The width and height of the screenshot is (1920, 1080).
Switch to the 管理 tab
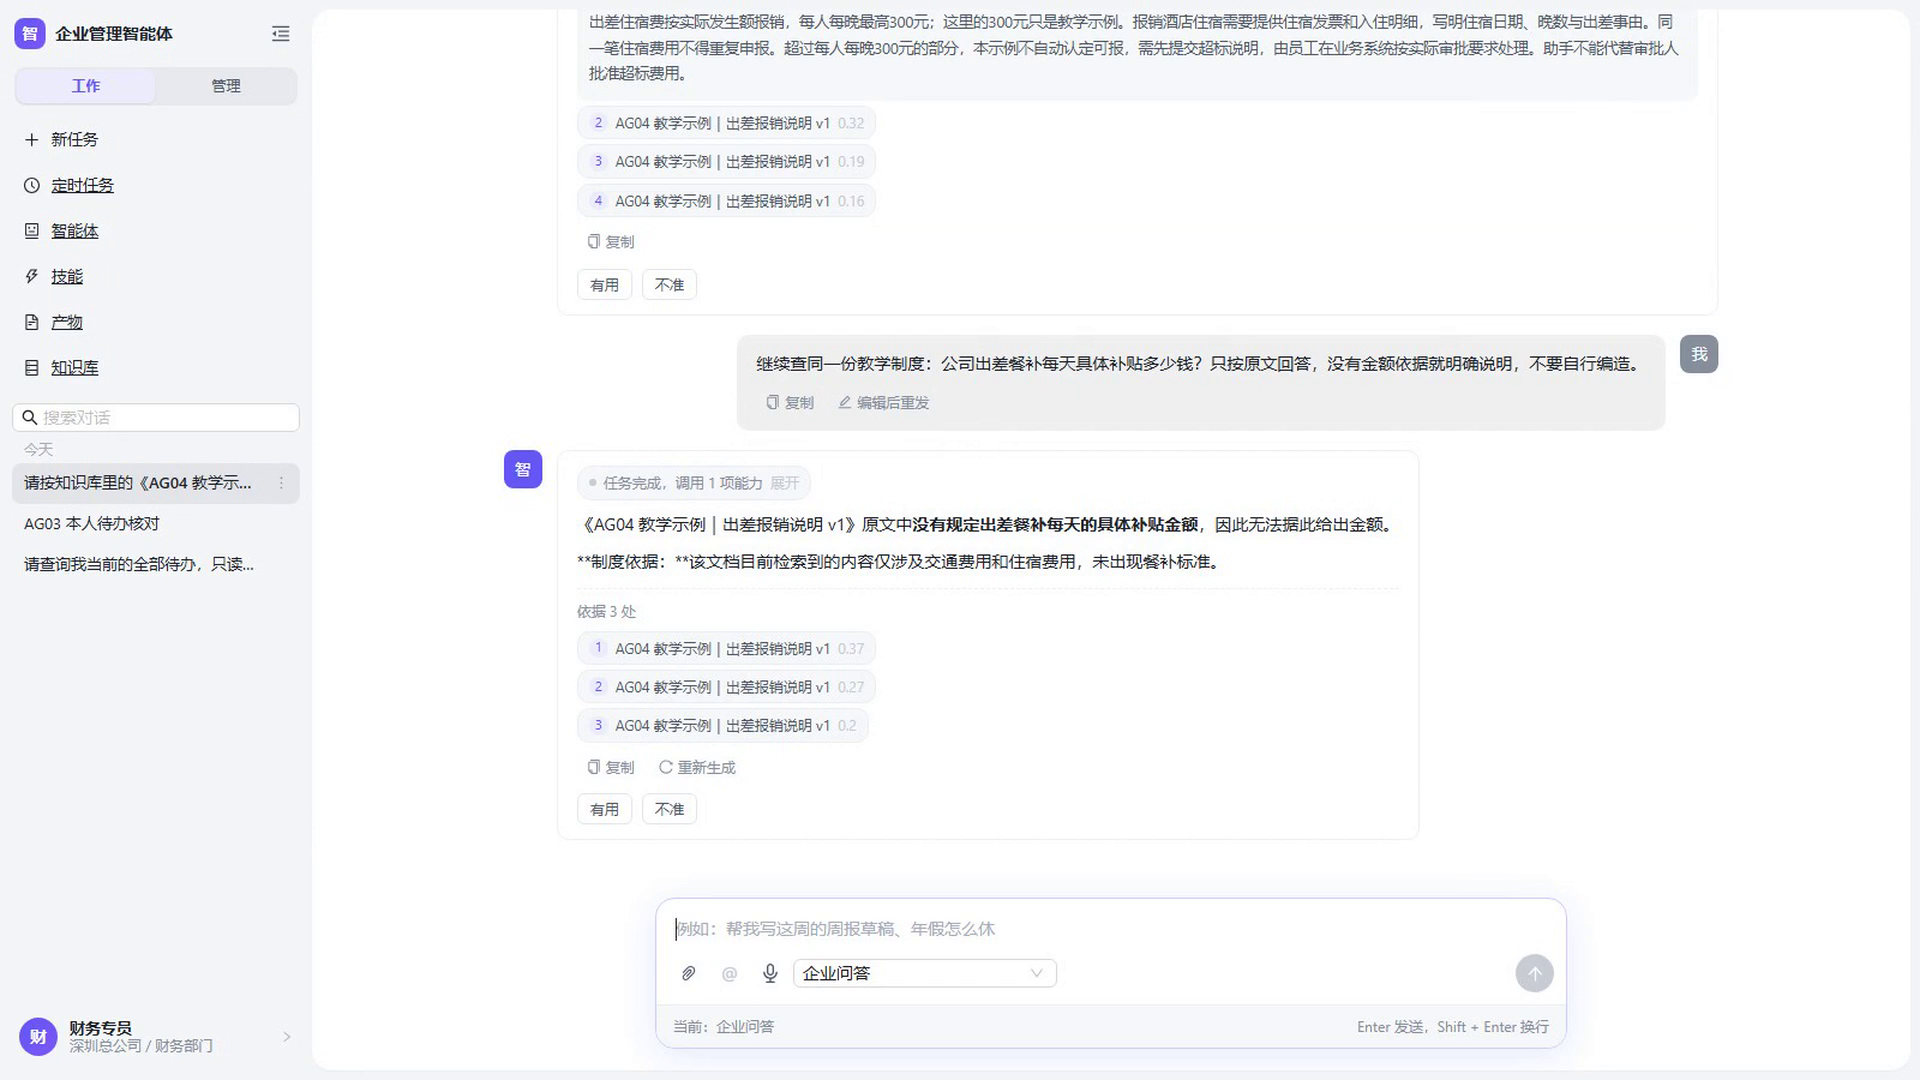[226, 86]
